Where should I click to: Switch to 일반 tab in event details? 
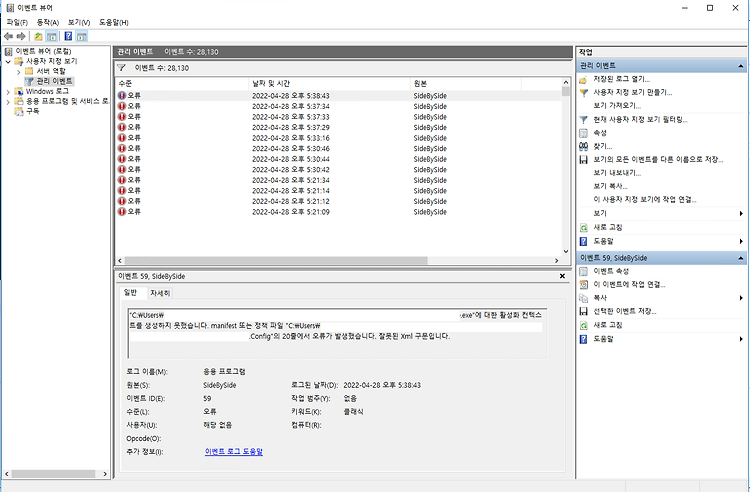tap(130, 293)
